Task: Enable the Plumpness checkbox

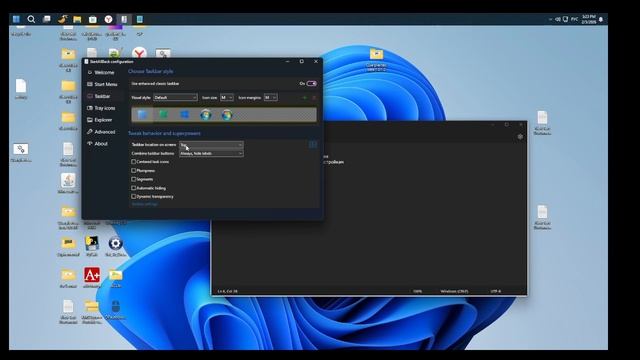Action: click(x=133, y=171)
